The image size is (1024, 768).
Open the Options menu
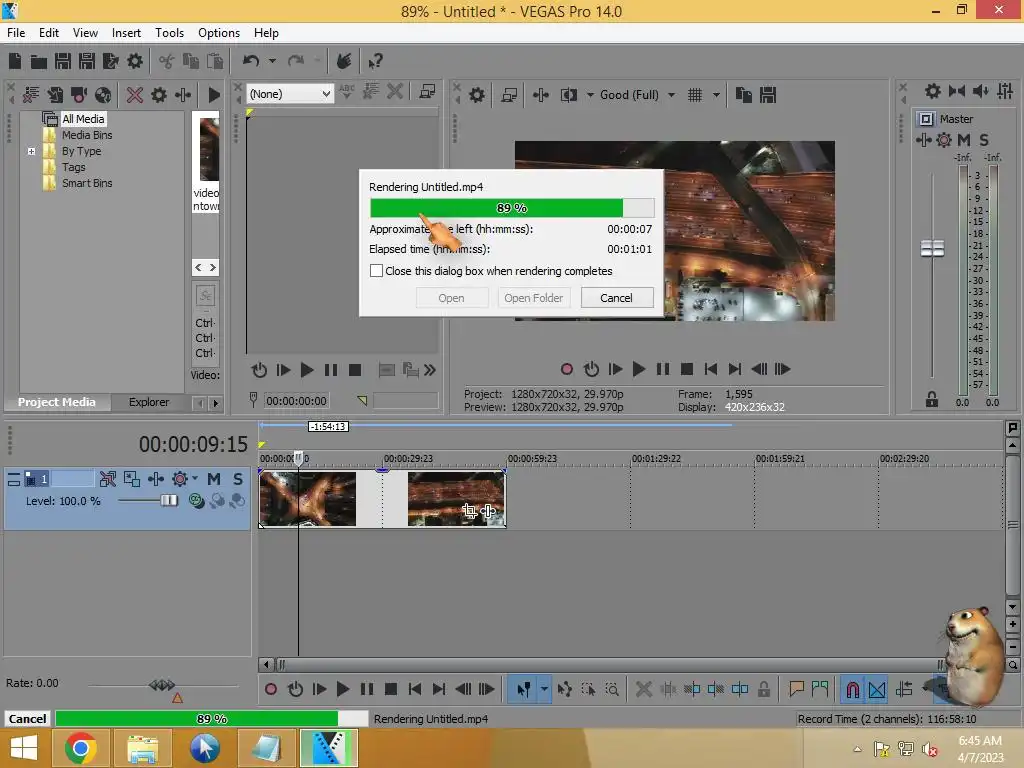(x=219, y=33)
